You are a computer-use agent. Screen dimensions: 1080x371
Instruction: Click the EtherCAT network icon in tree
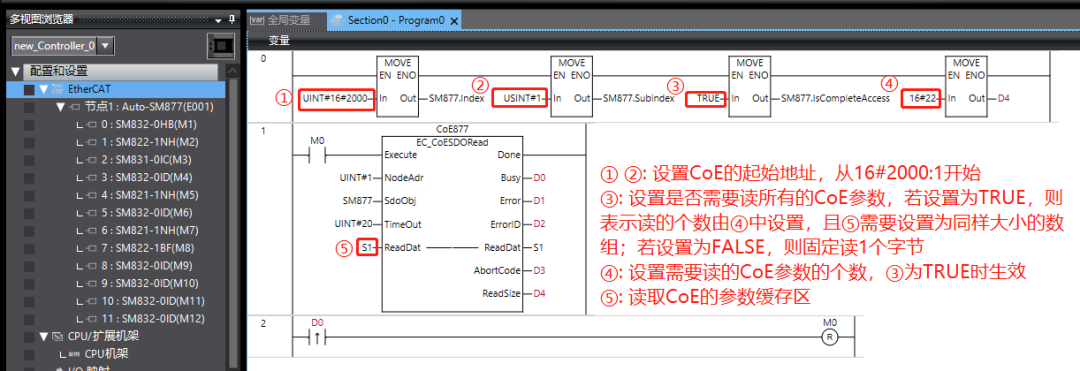coord(58,89)
